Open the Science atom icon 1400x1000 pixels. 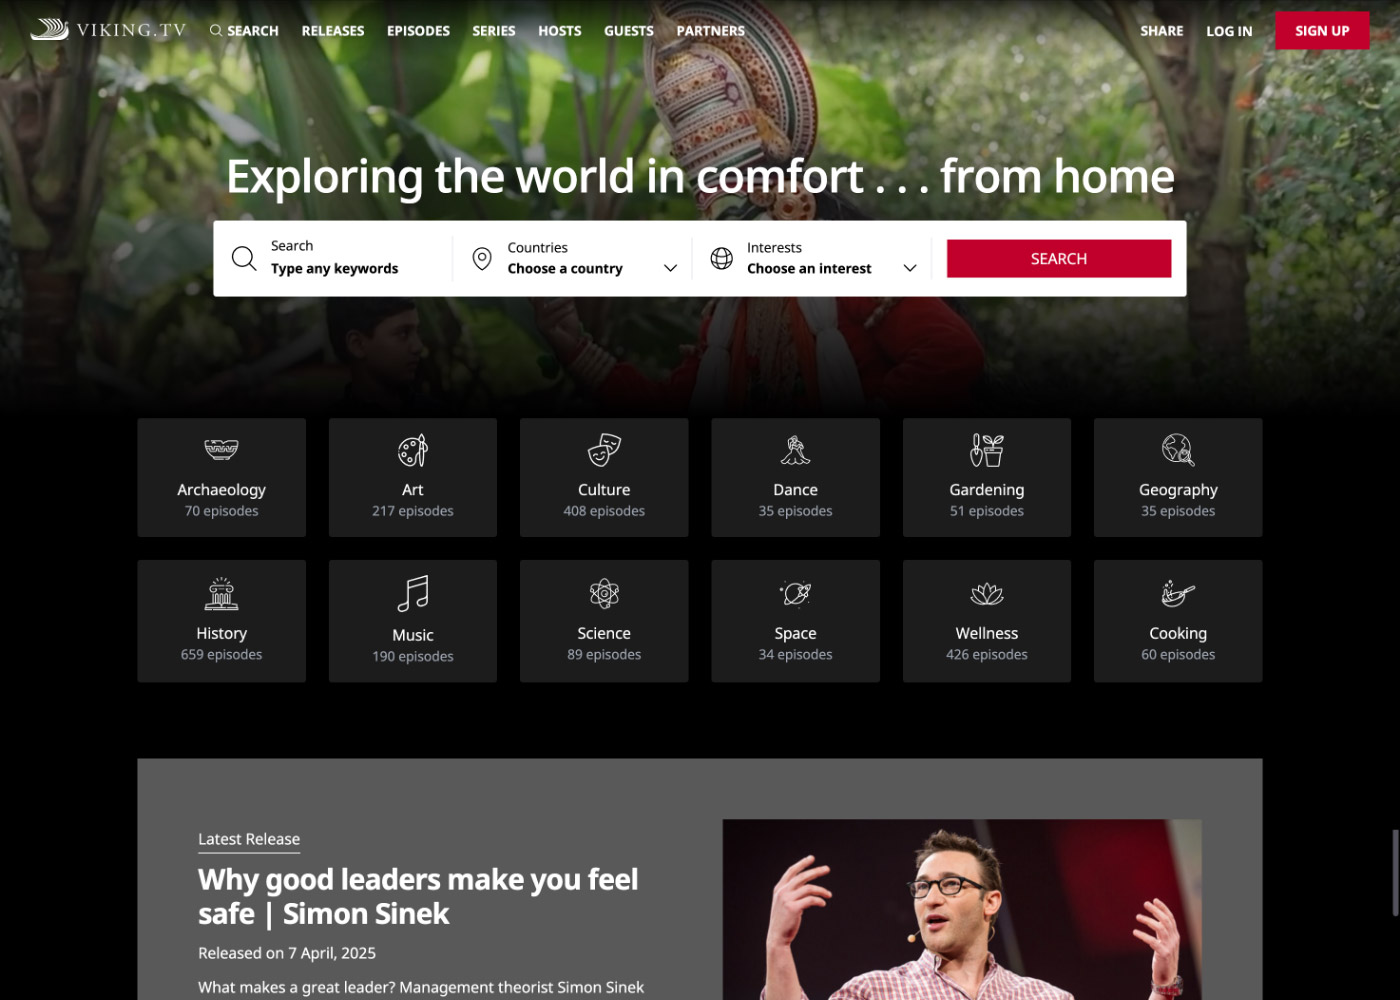coord(604,593)
